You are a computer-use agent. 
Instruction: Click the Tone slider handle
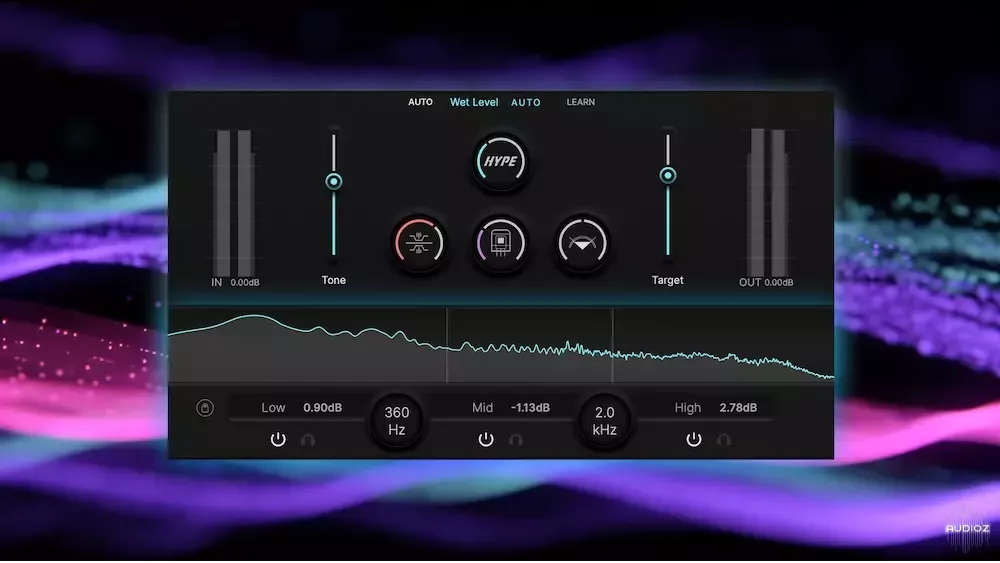coord(334,182)
